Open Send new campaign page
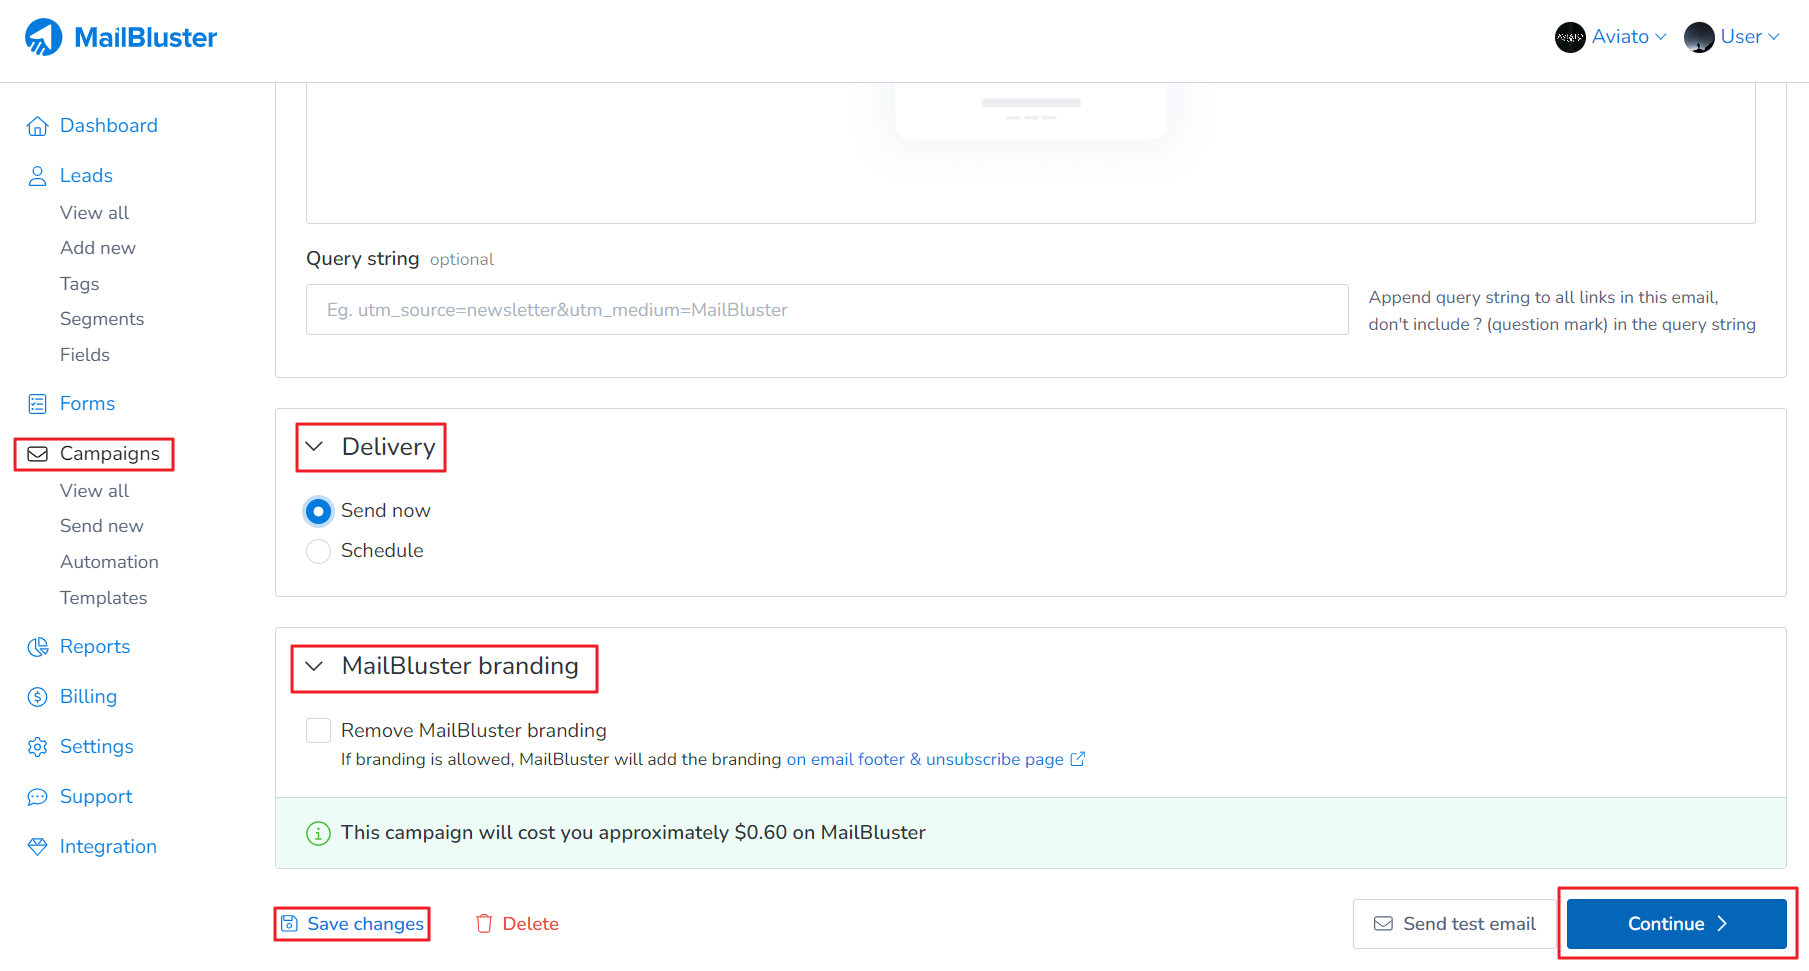 [x=102, y=526]
